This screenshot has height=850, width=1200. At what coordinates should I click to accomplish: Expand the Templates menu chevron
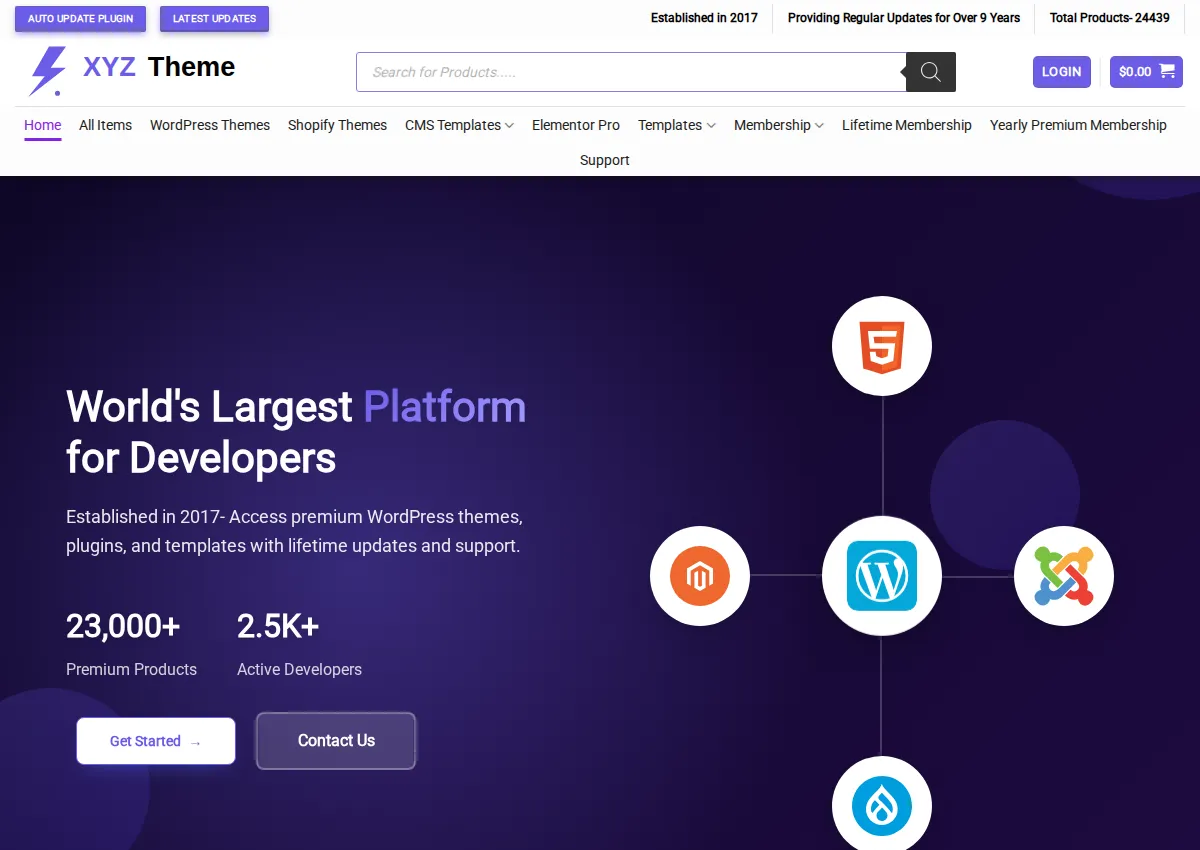pyautogui.click(x=711, y=126)
